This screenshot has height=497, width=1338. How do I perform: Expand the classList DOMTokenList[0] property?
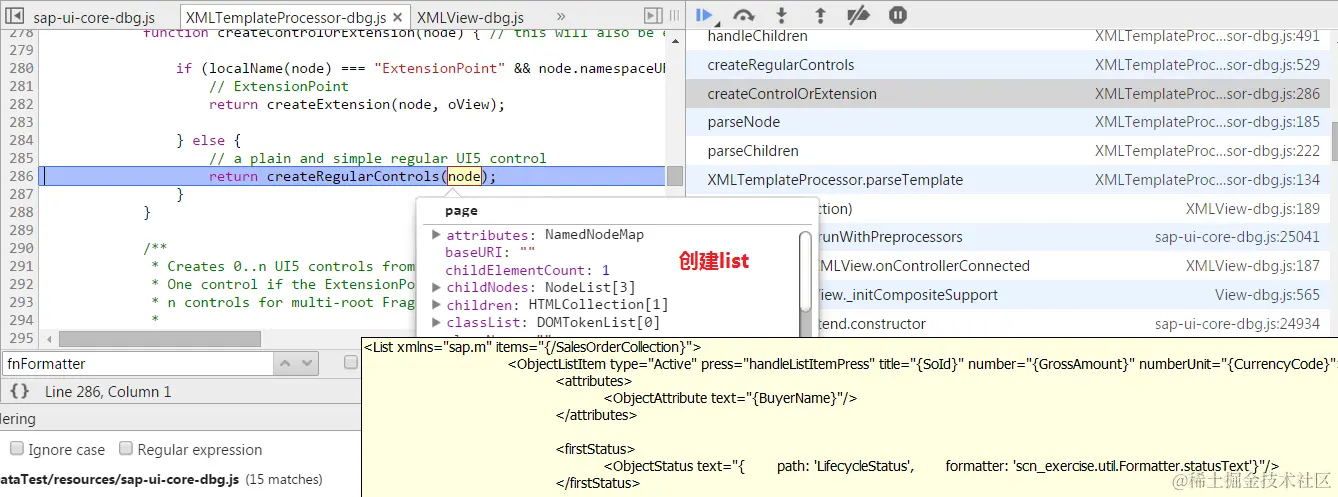point(437,323)
